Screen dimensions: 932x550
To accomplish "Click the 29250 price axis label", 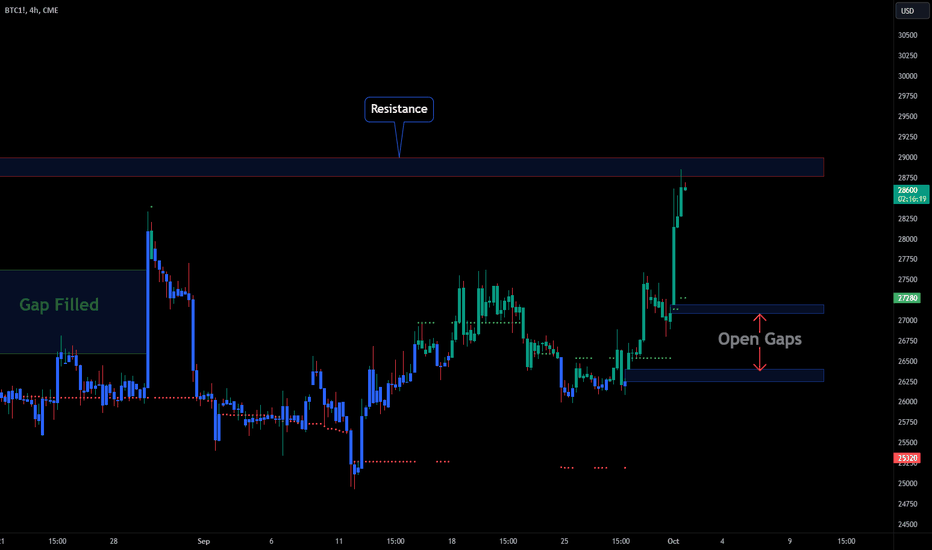I will point(907,137).
